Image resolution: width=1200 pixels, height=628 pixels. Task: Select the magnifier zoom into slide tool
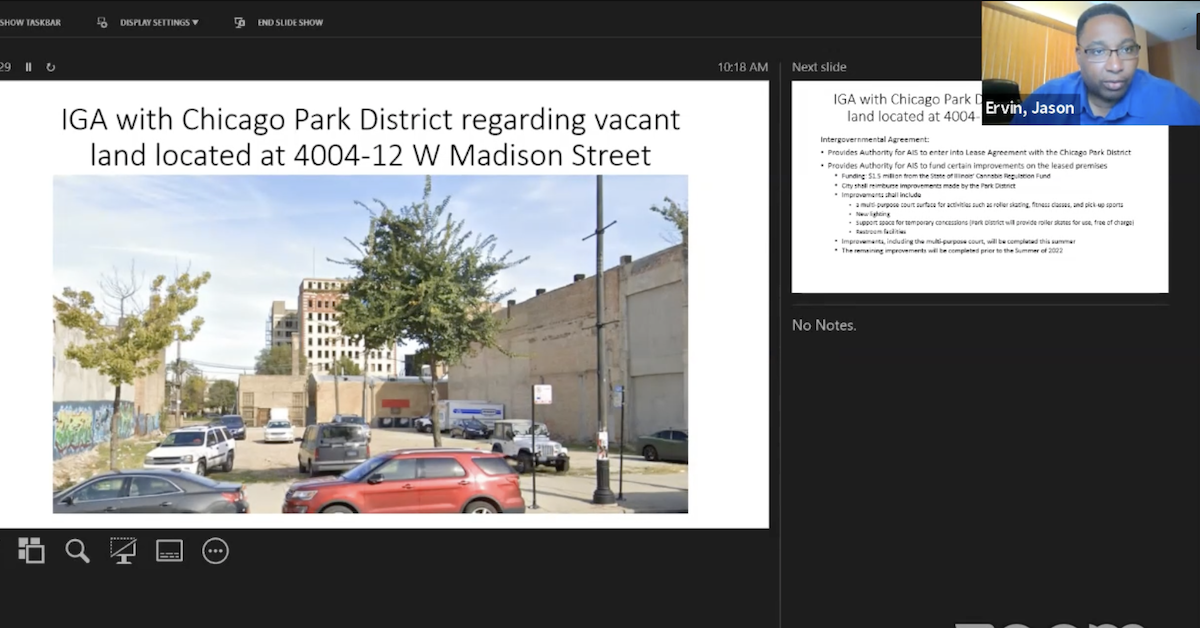tap(77, 550)
